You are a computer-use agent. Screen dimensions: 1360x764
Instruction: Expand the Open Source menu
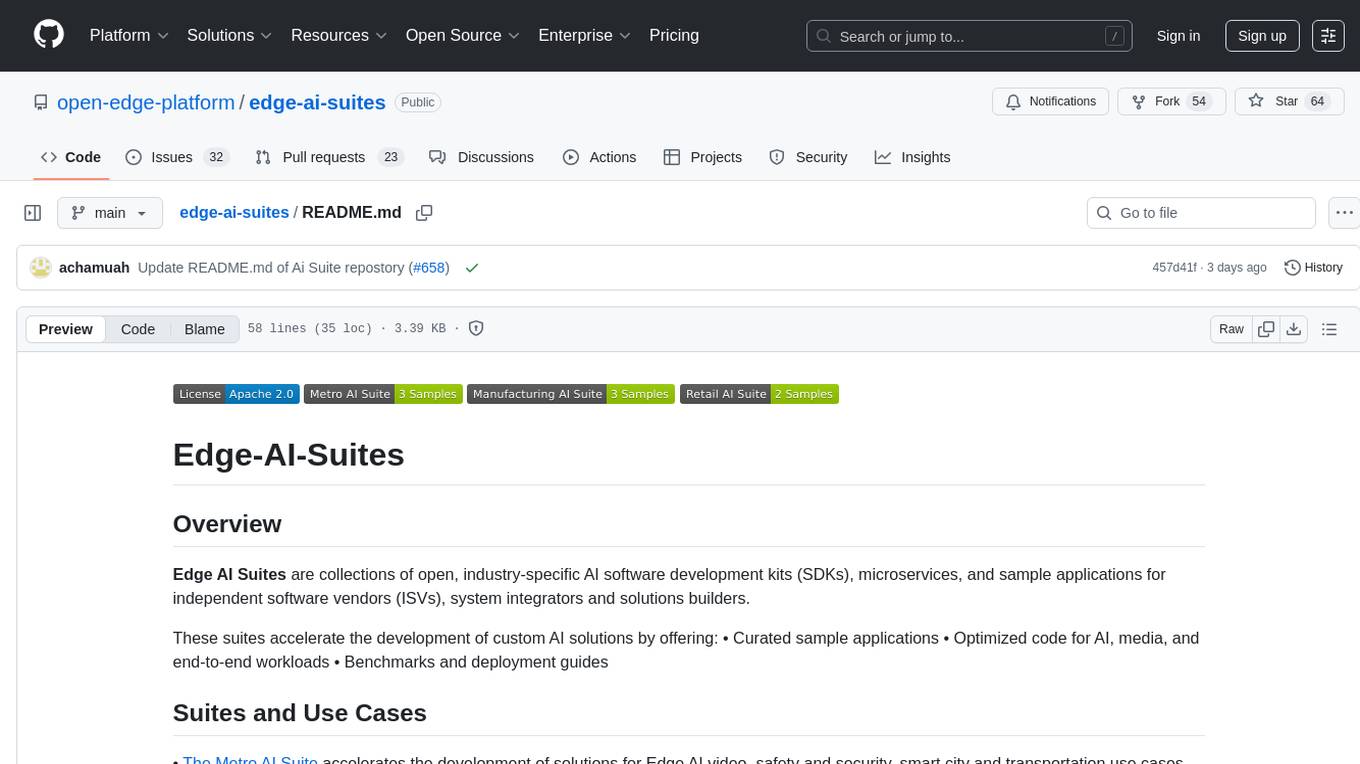pyautogui.click(x=462, y=35)
